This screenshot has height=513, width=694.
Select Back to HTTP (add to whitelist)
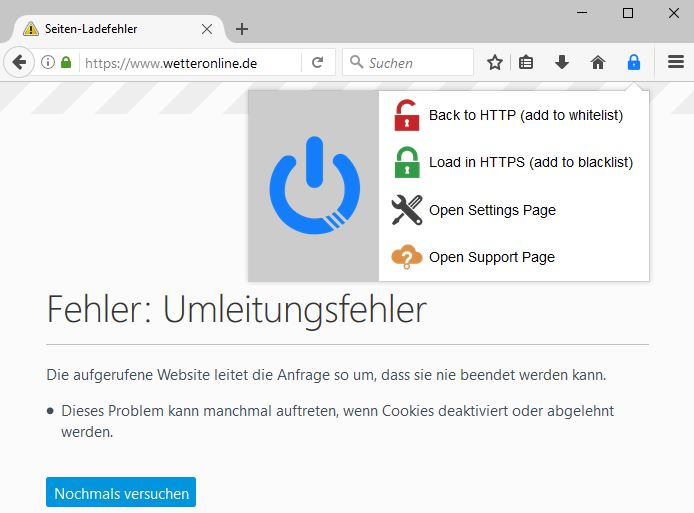525,115
